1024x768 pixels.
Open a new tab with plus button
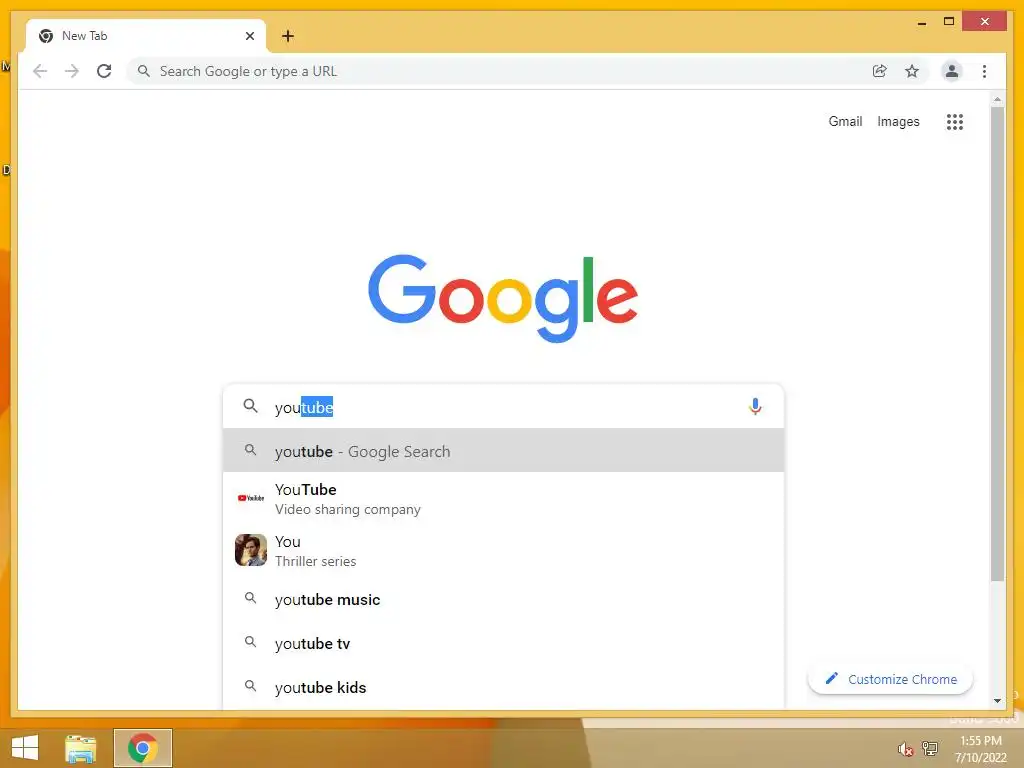288,36
